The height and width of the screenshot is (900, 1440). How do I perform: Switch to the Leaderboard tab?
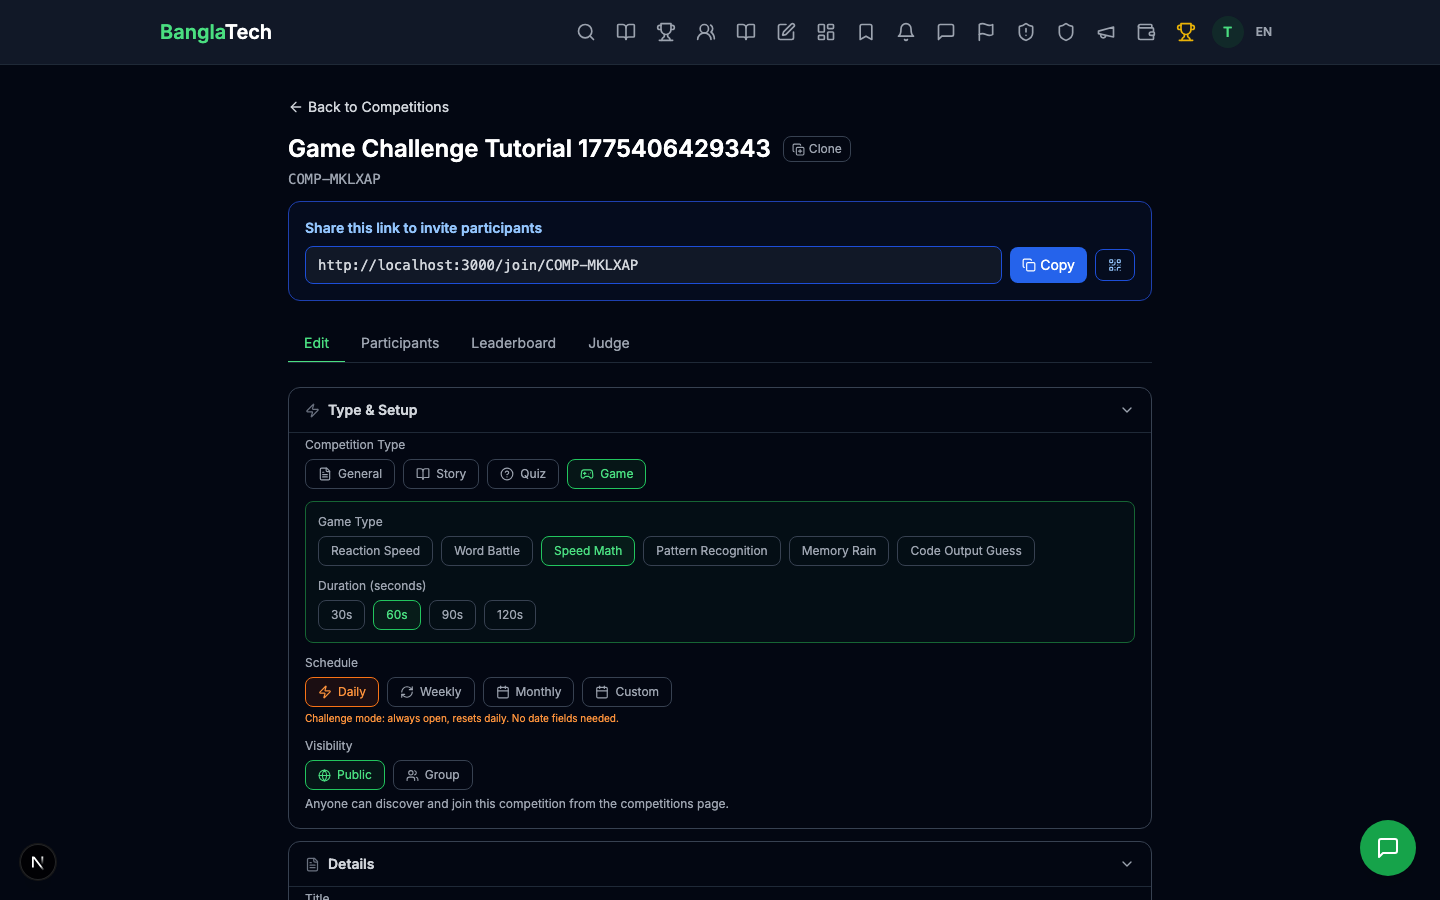(513, 343)
